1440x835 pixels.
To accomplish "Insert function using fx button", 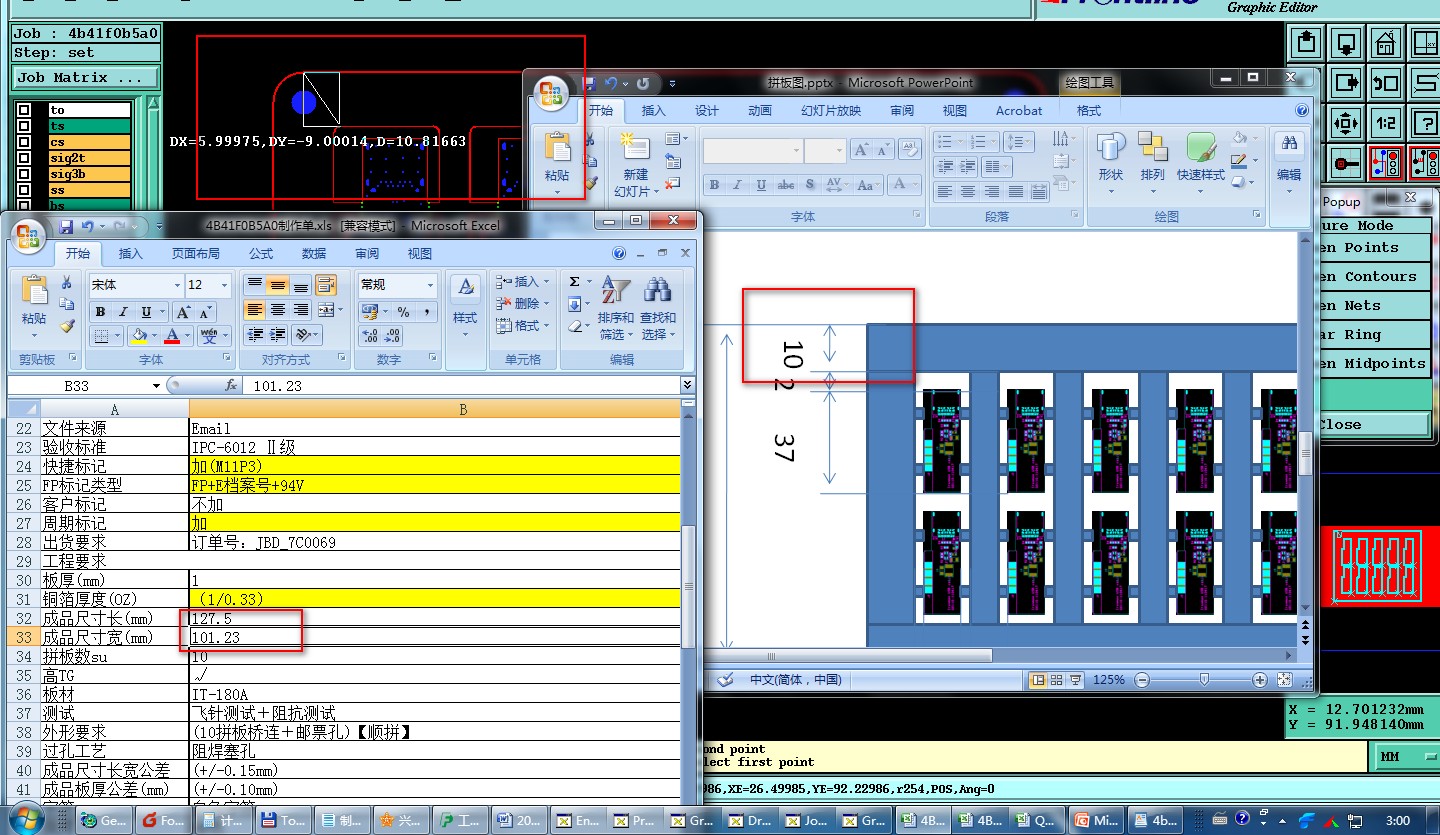I will [231, 385].
